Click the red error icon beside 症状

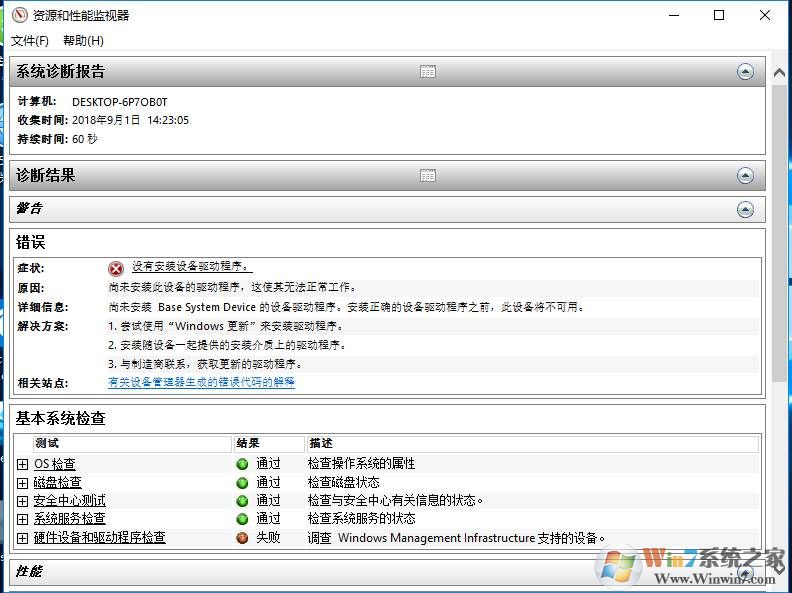[x=116, y=268]
